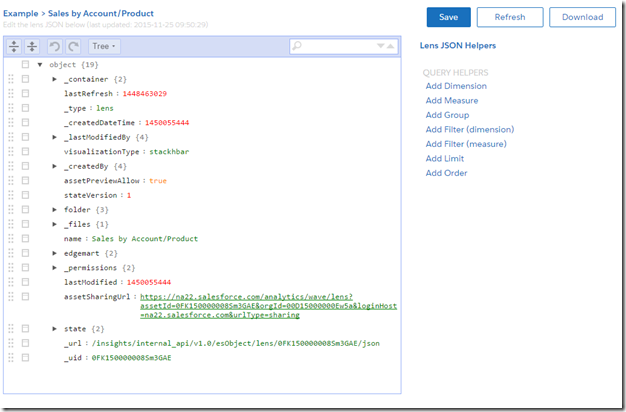Open action menu box for stateVersion row

click(26, 195)
